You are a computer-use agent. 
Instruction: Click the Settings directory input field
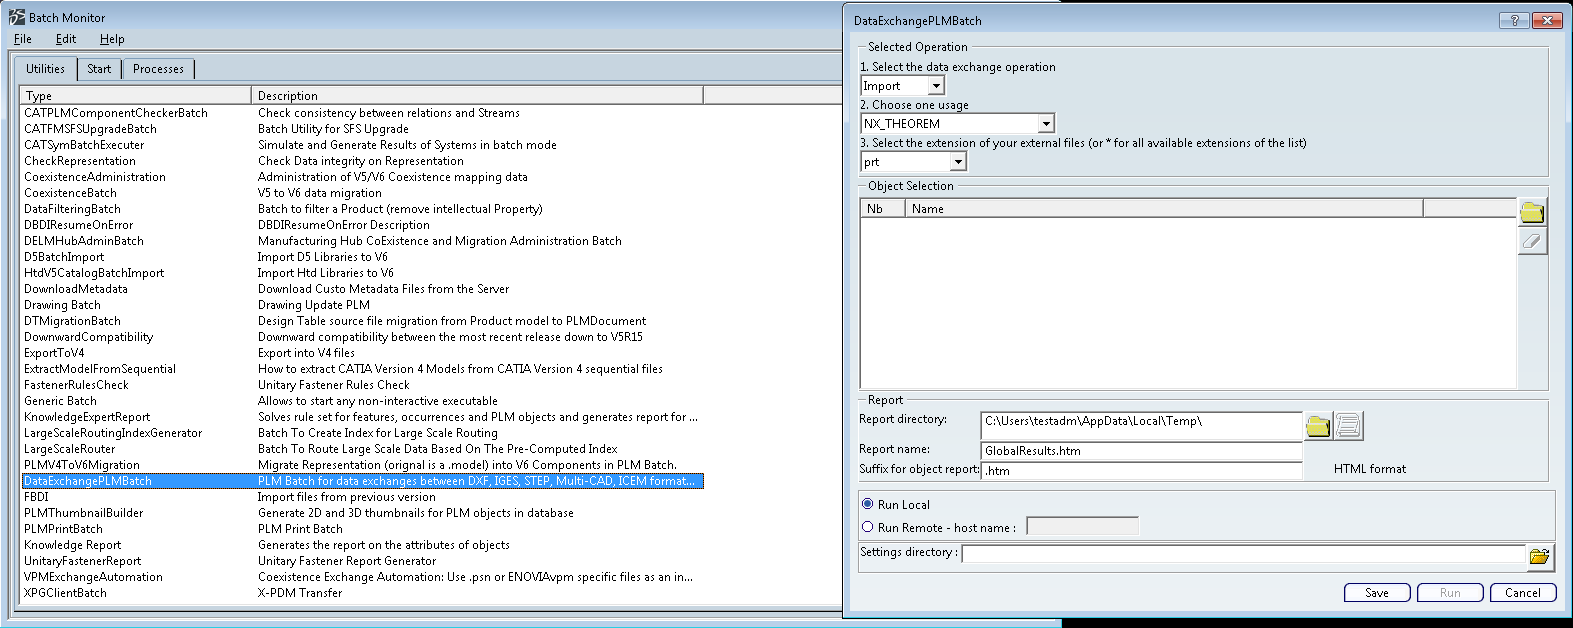tap(1243, 554)
